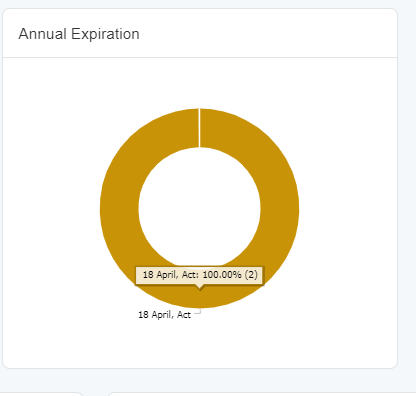Click the bottom arc of the donut under the tooltip
Screen dimensions: 416x396
click(x=199, y=298)
